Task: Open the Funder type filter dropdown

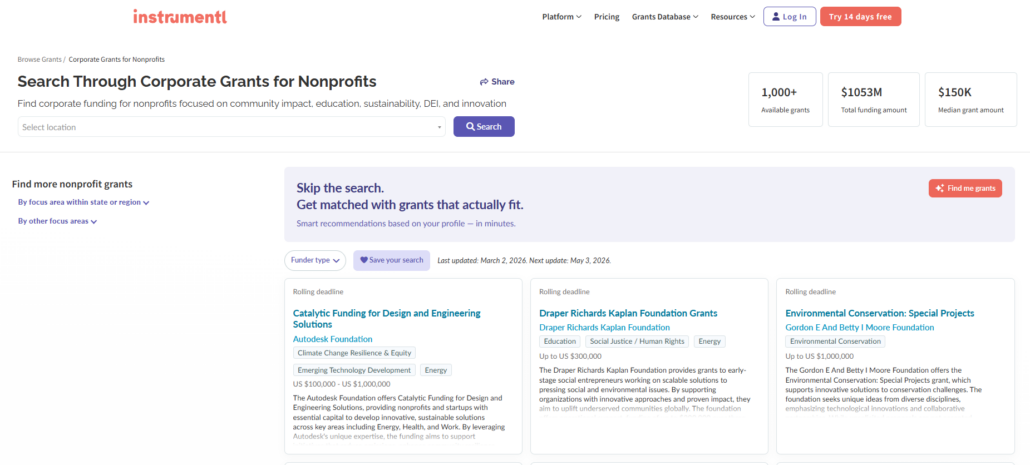Action: pos(315,260)
